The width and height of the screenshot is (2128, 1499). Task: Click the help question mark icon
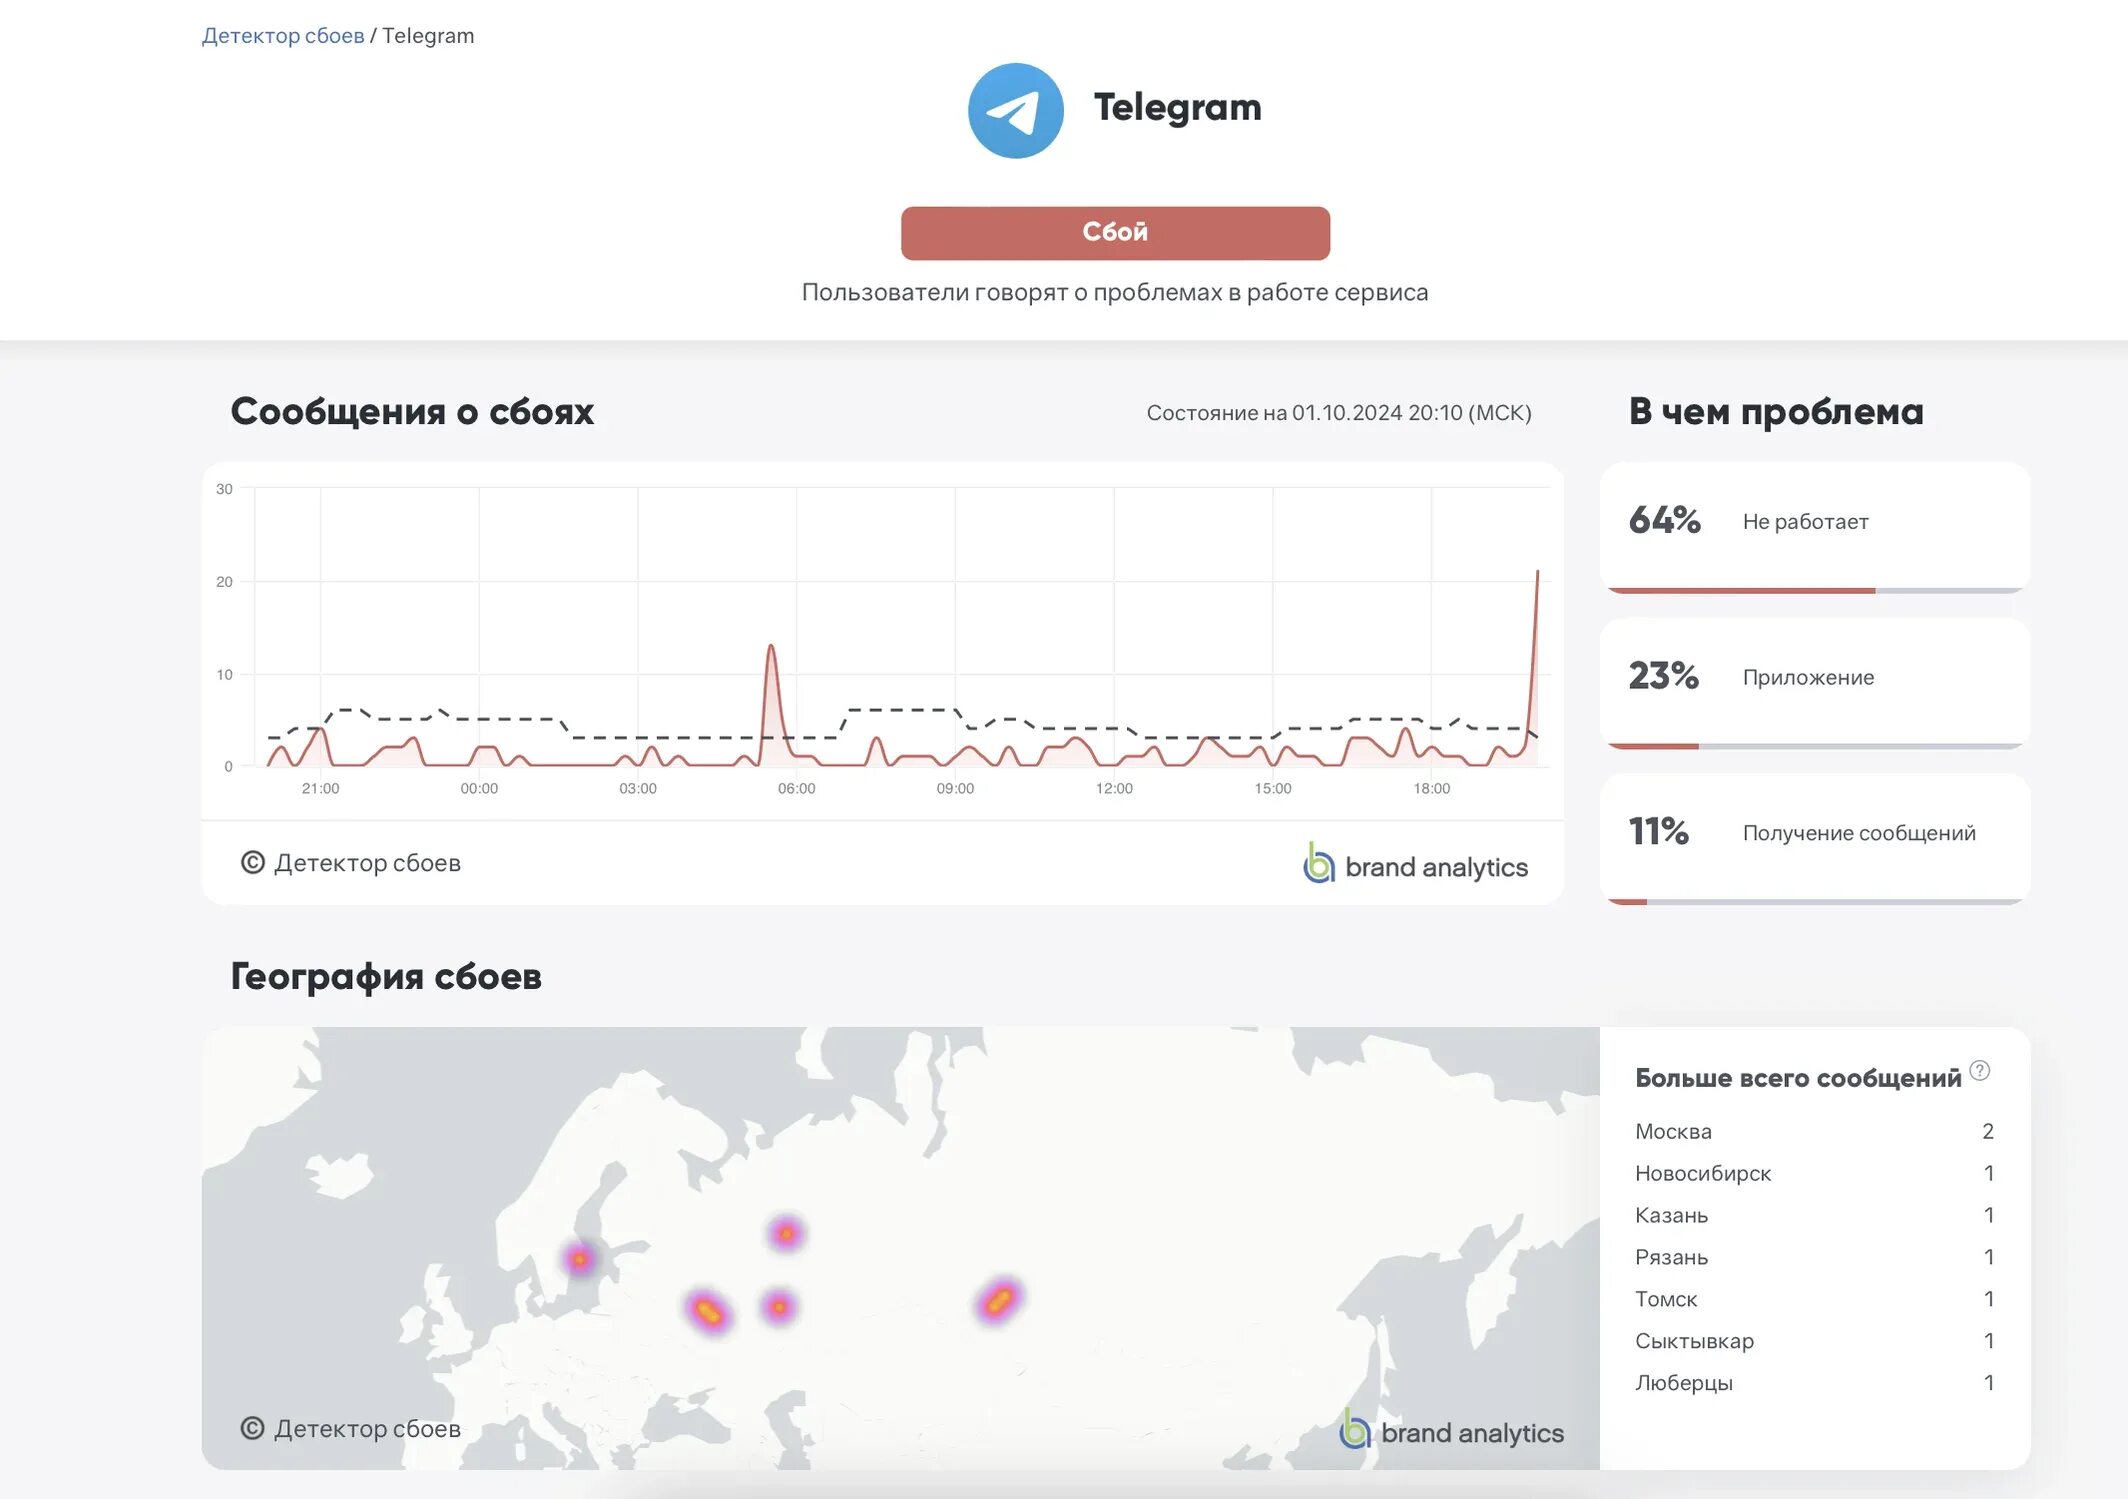point(1979,1070)
